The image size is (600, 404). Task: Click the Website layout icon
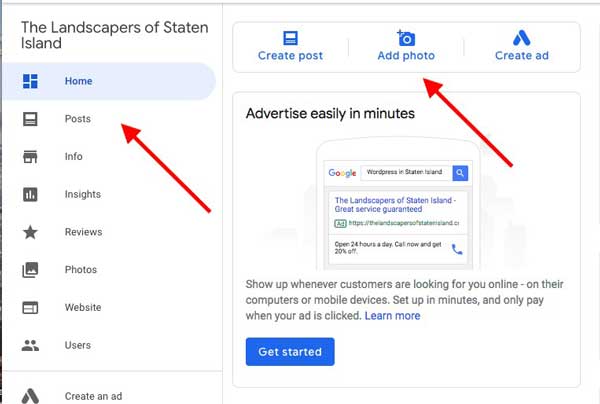[30, 308]
